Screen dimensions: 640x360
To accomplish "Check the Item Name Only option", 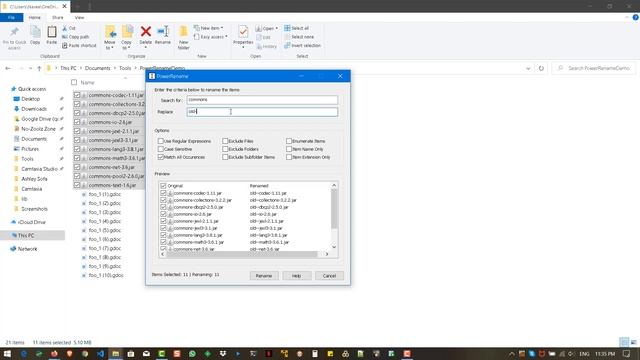I will click(289, 149).
